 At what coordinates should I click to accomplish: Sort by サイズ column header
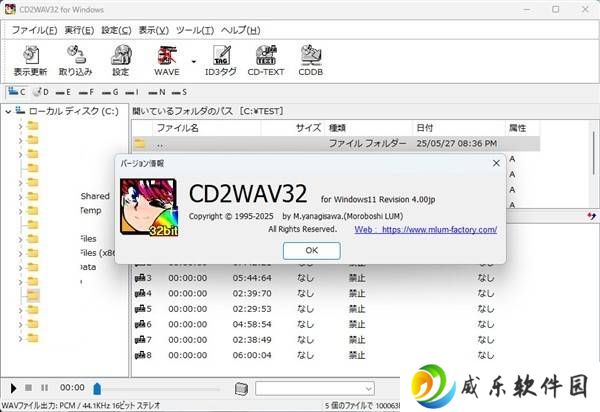click(293, 128)
